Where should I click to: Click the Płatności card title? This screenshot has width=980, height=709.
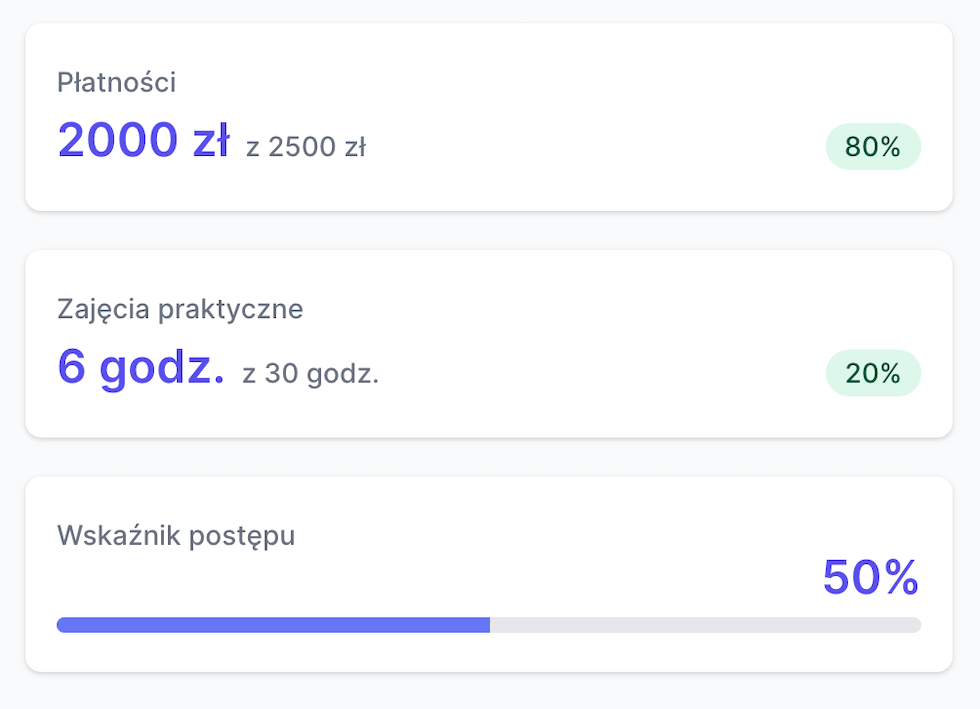(x=116, y=83)
